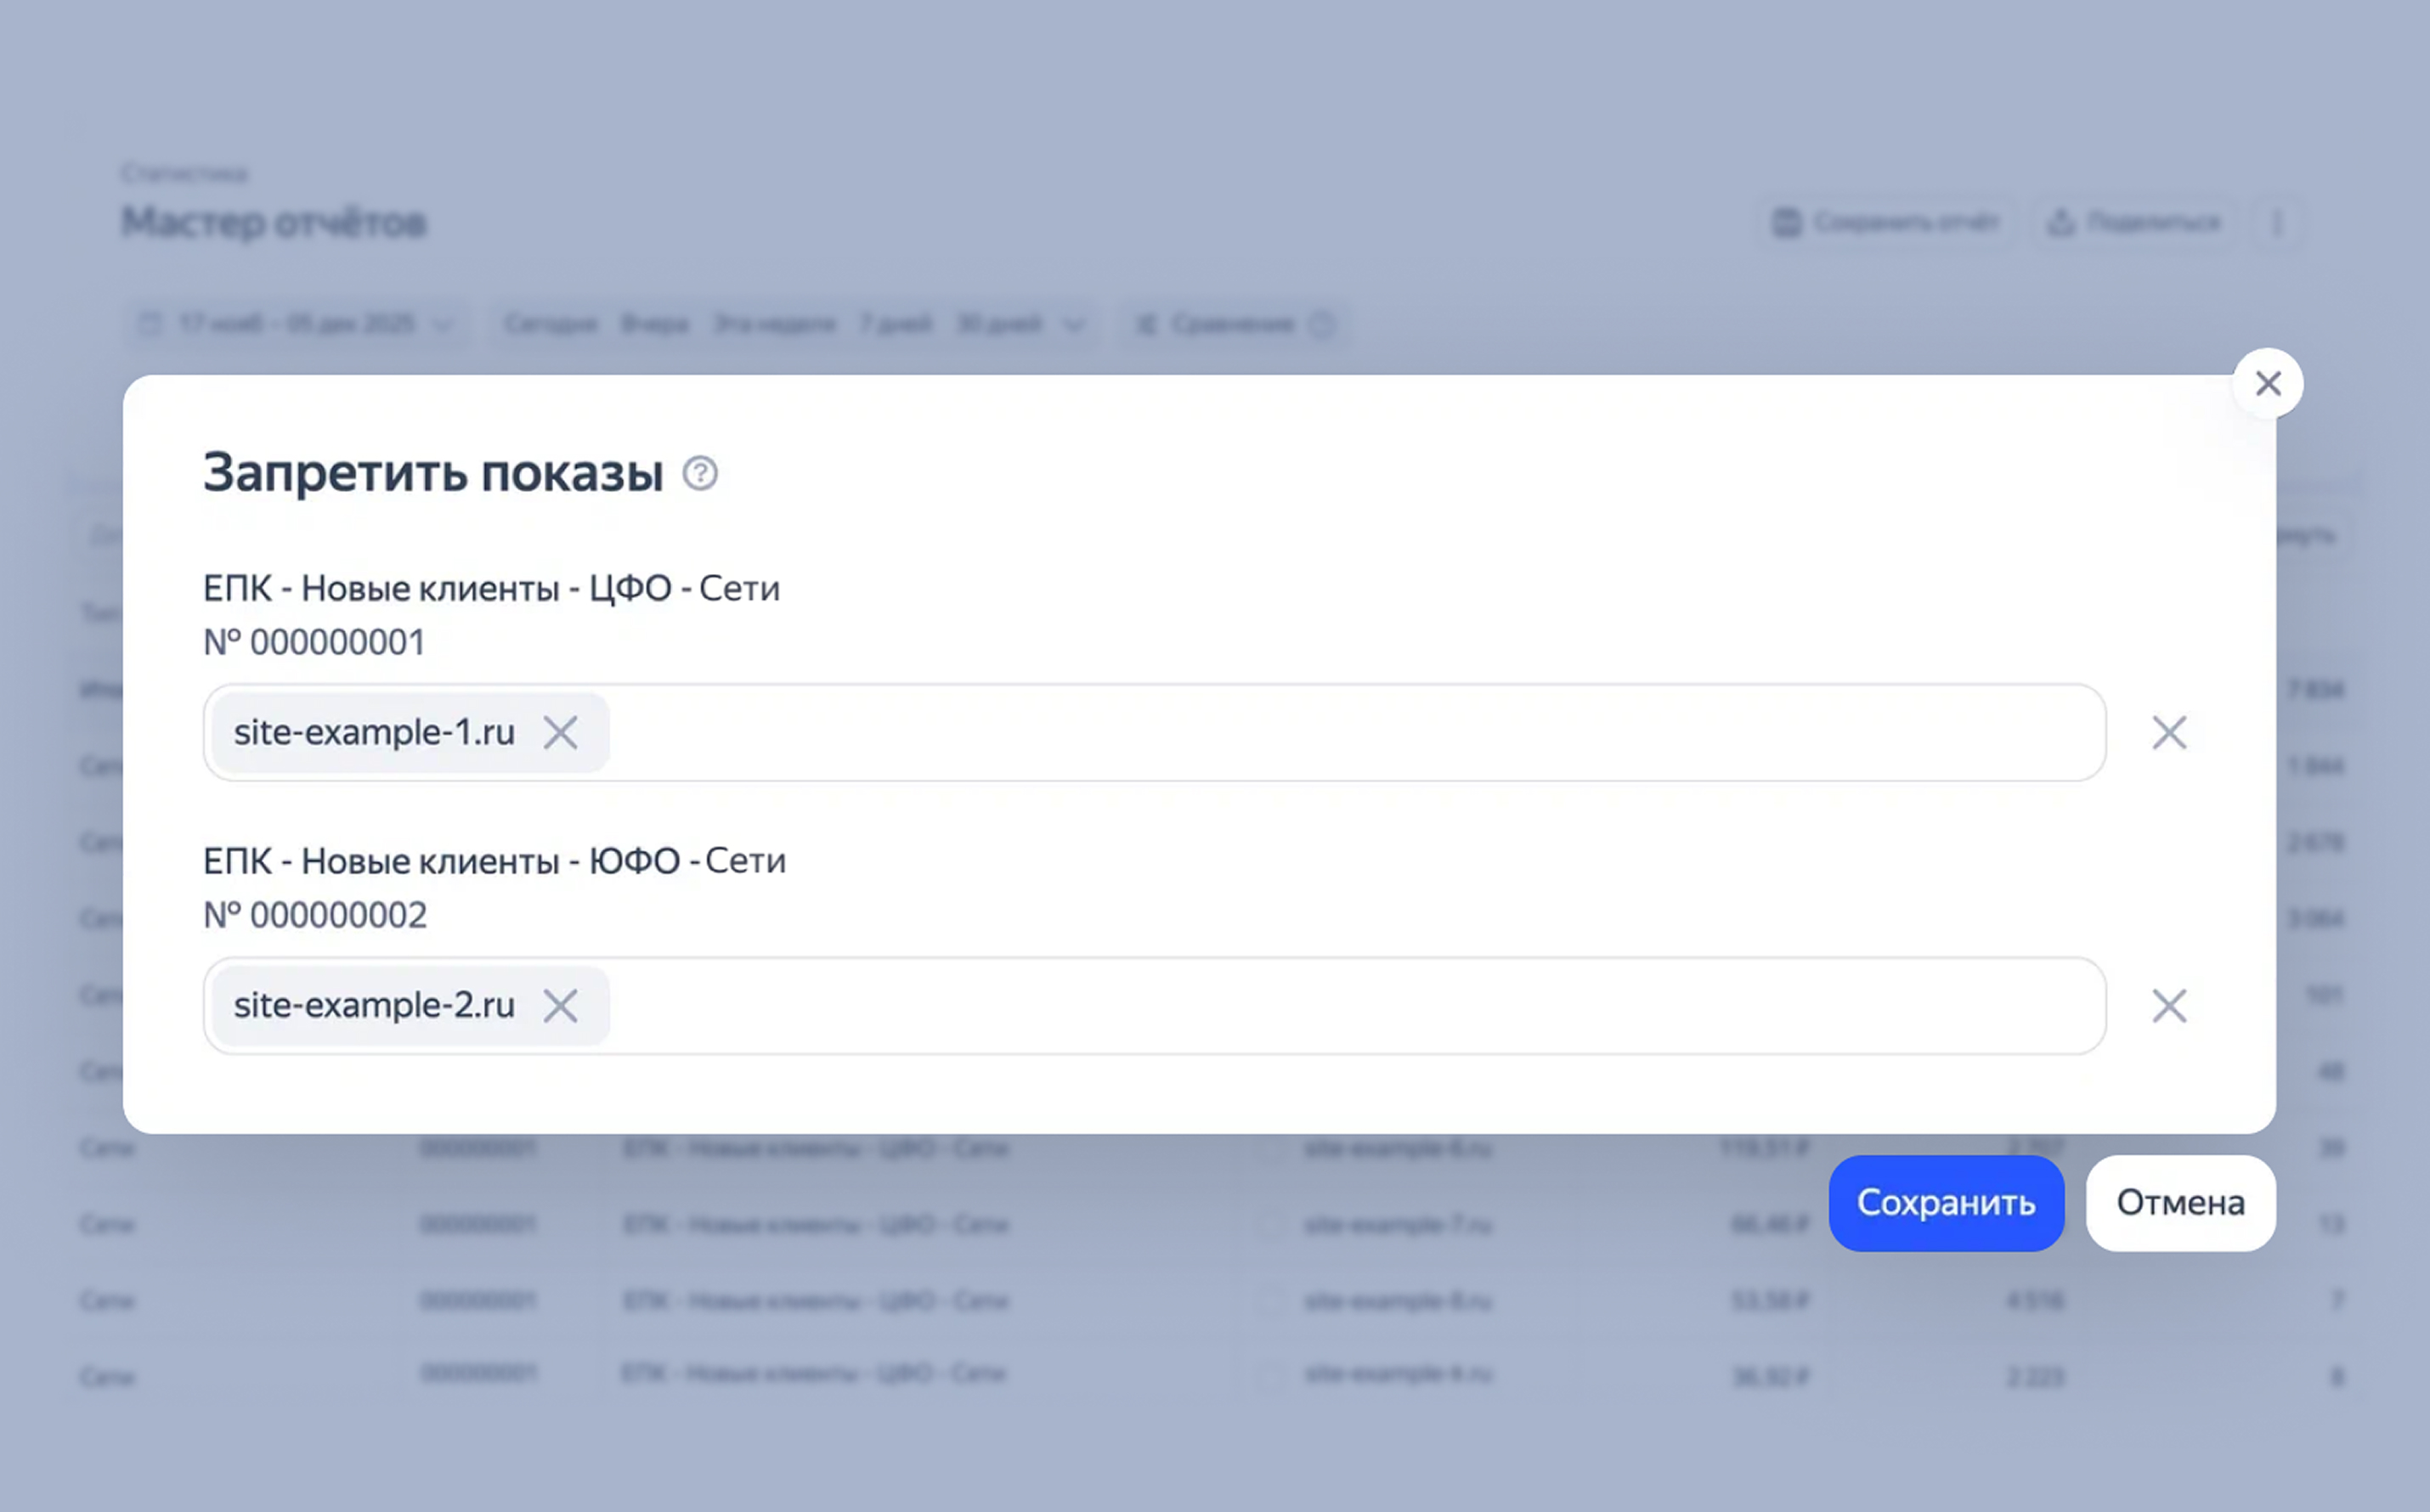The image size is (2430, 1512).
Task: Close the Запретить показы dialog
Action: [x=2267, y=383]
